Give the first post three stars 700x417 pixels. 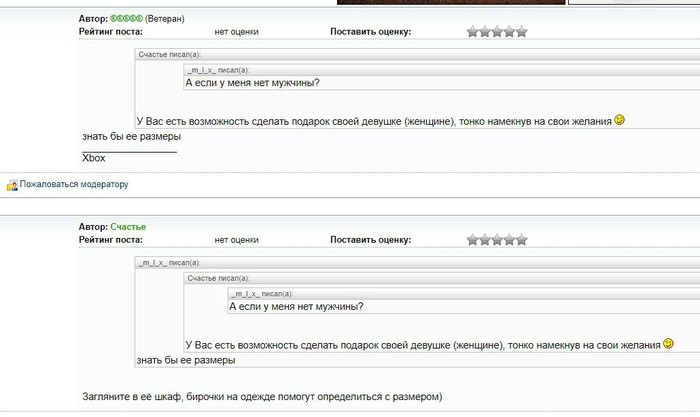click(497, 32)
